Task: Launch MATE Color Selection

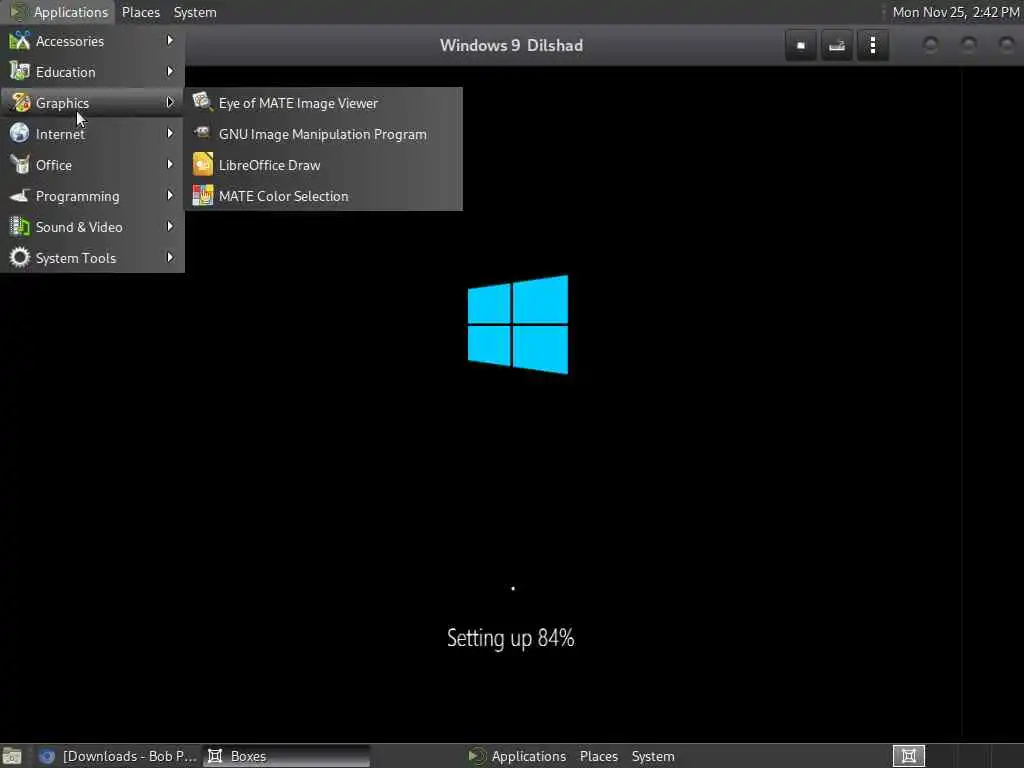Action: tap(324, 196)
